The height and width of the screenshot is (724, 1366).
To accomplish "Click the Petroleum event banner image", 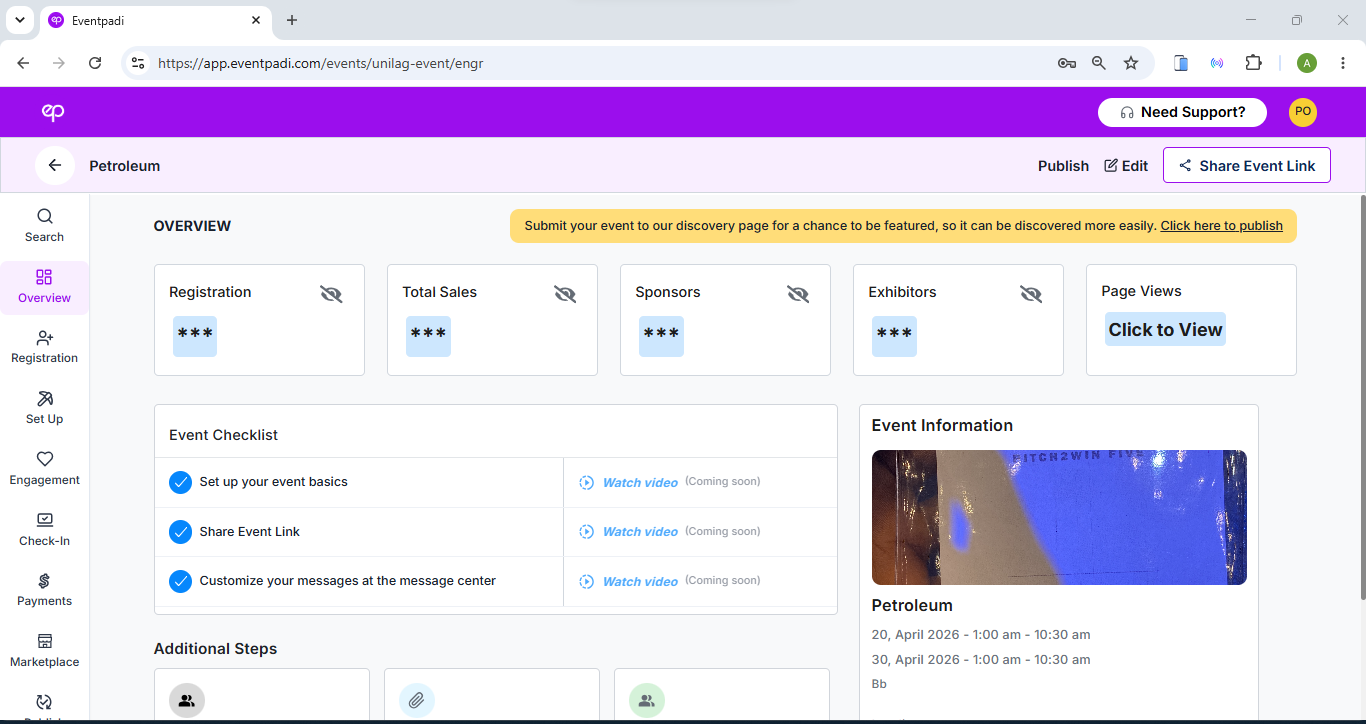I will (1059, 517).
